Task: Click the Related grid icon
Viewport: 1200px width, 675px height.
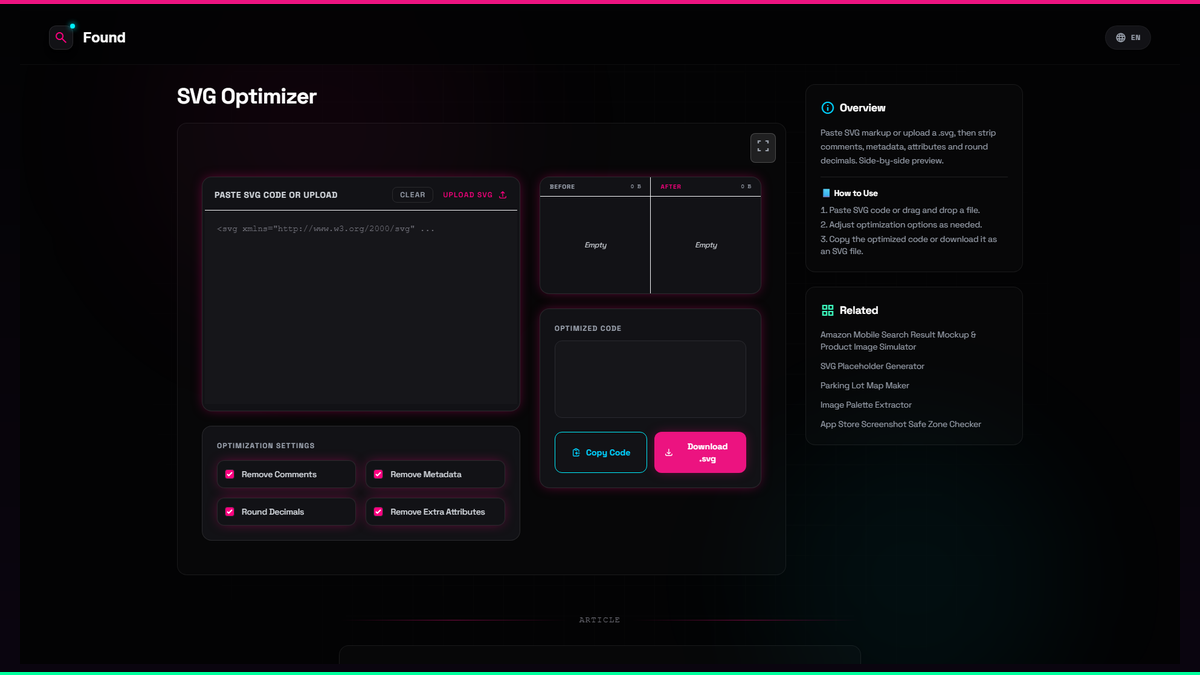Action: (827, 310)
